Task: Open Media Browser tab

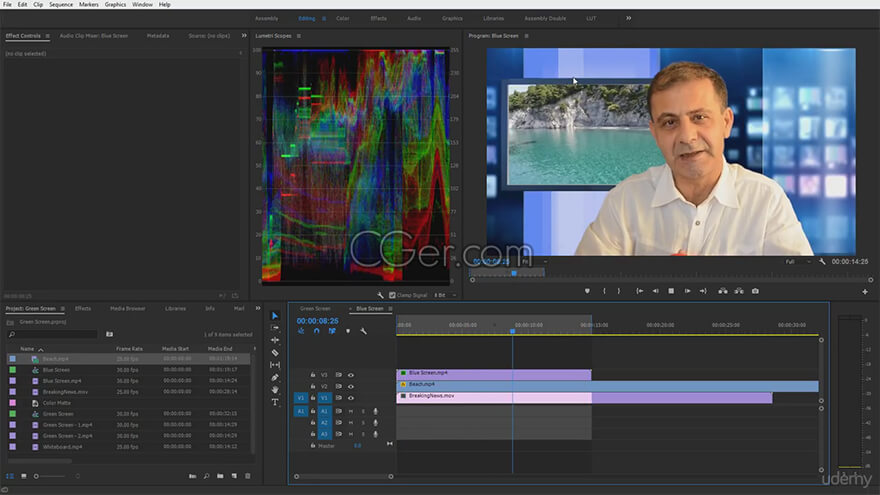Action: [x=127, y=309]
